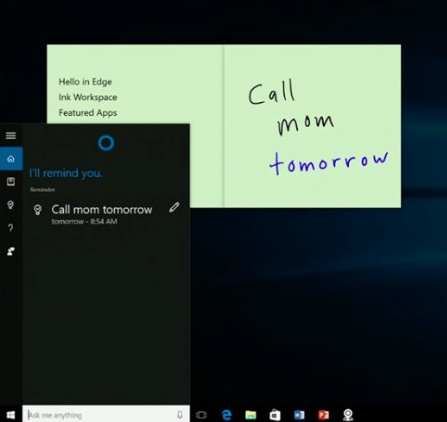
Task: Edit the reminder with the pencil icon
Action: [x=174, y=207]
